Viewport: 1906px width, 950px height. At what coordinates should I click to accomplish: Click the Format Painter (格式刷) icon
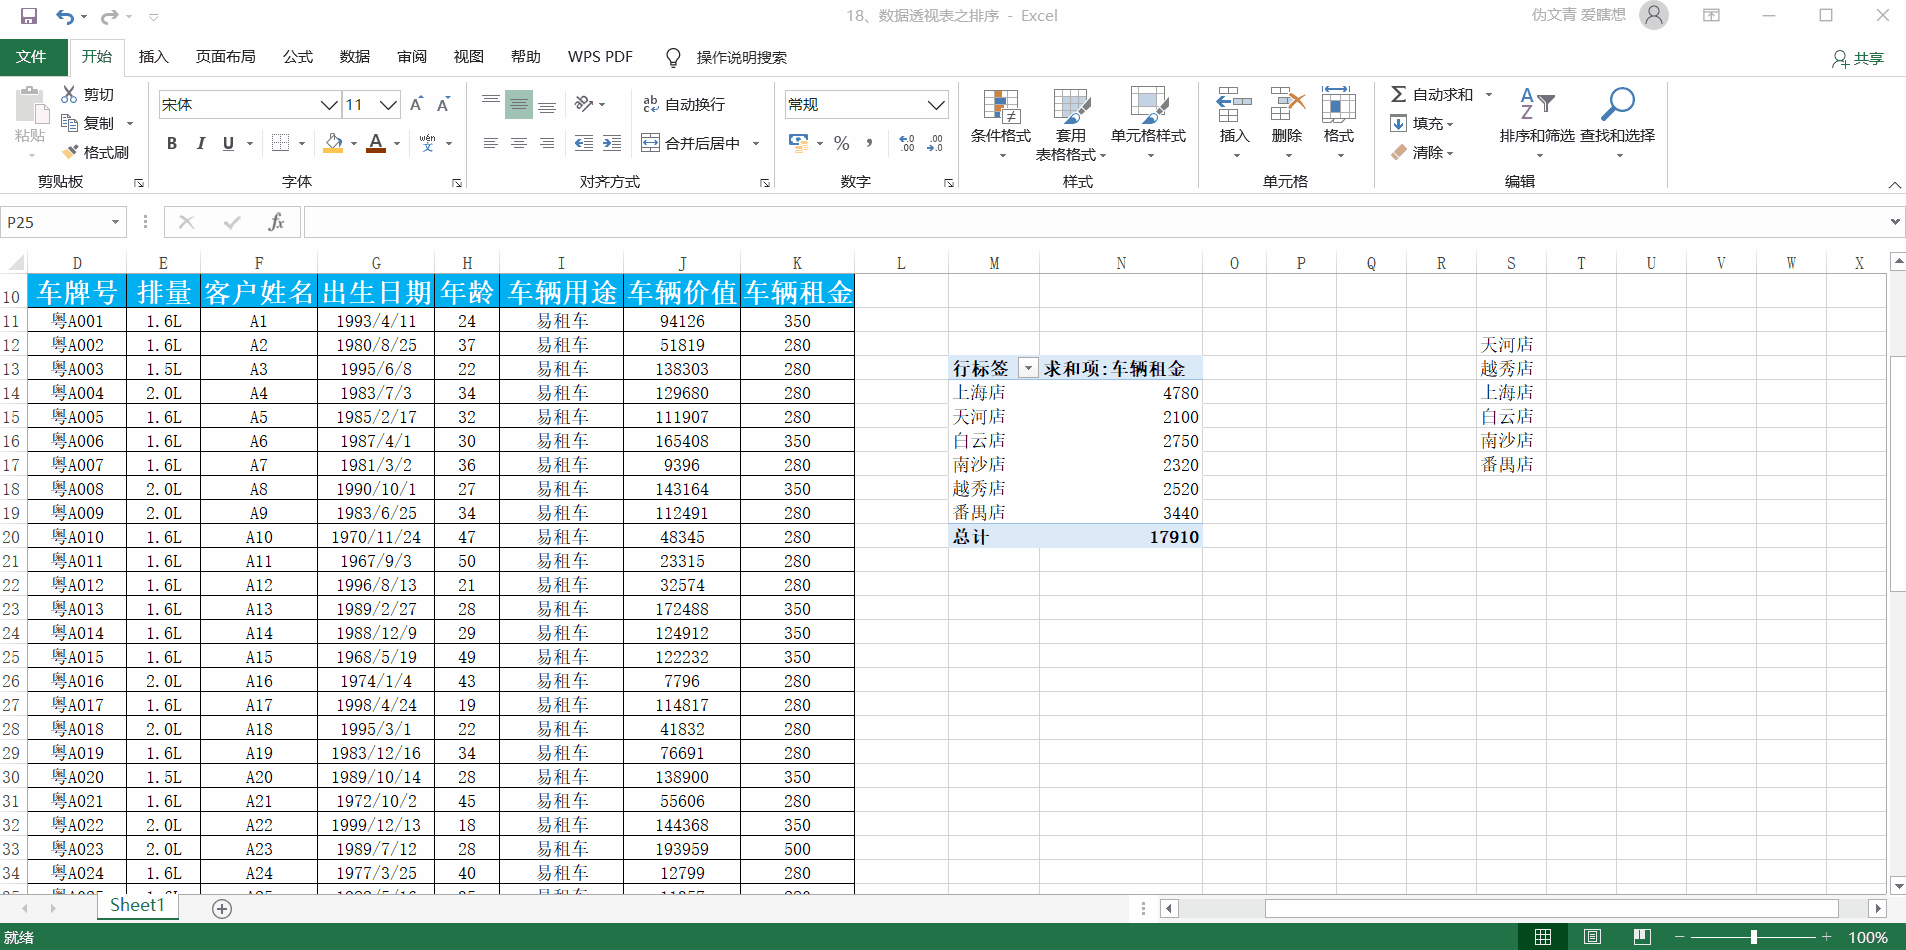click(71, 152)
